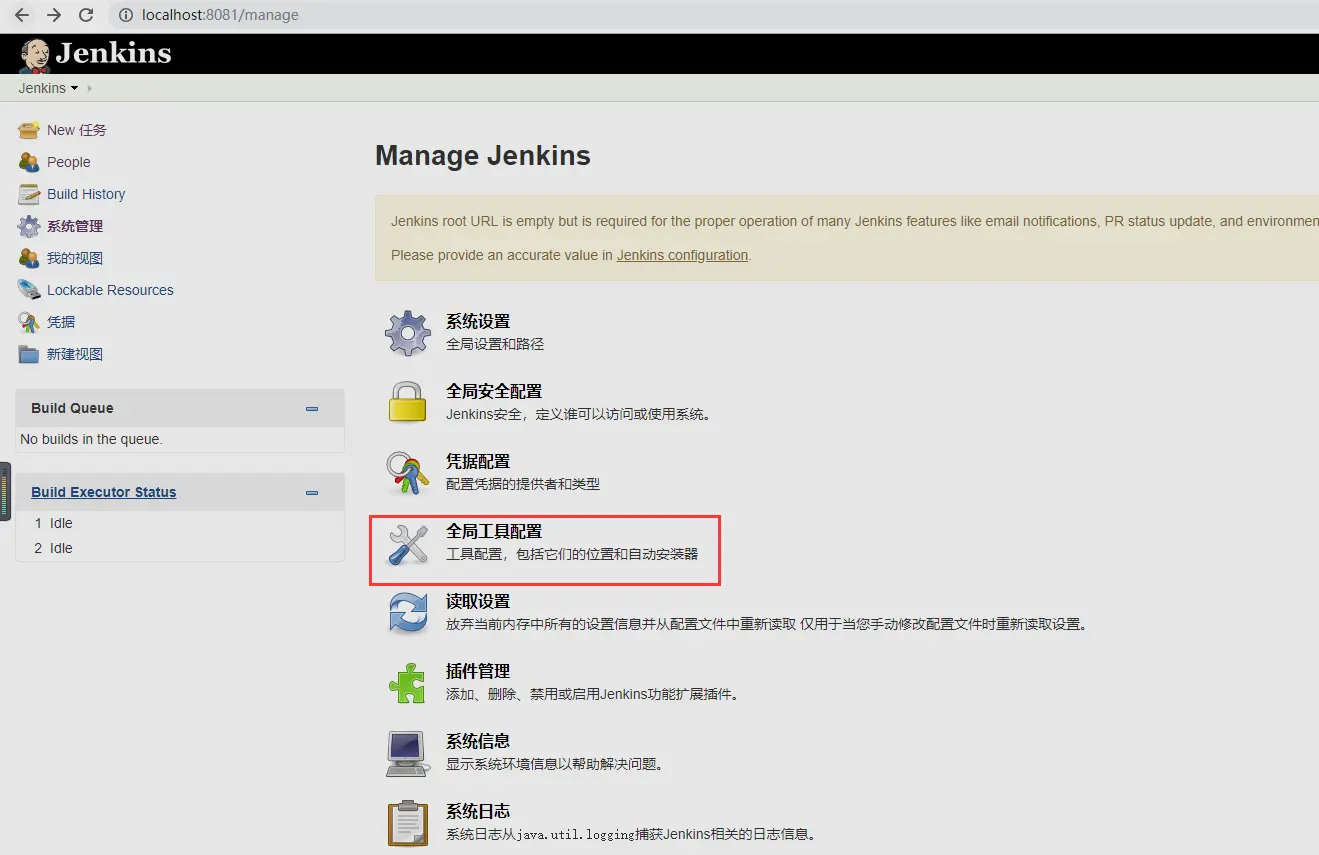Open 新建视图 from the sidebar
The width and height of the screenshot is (1319, 855).
[x=75, y=354]
